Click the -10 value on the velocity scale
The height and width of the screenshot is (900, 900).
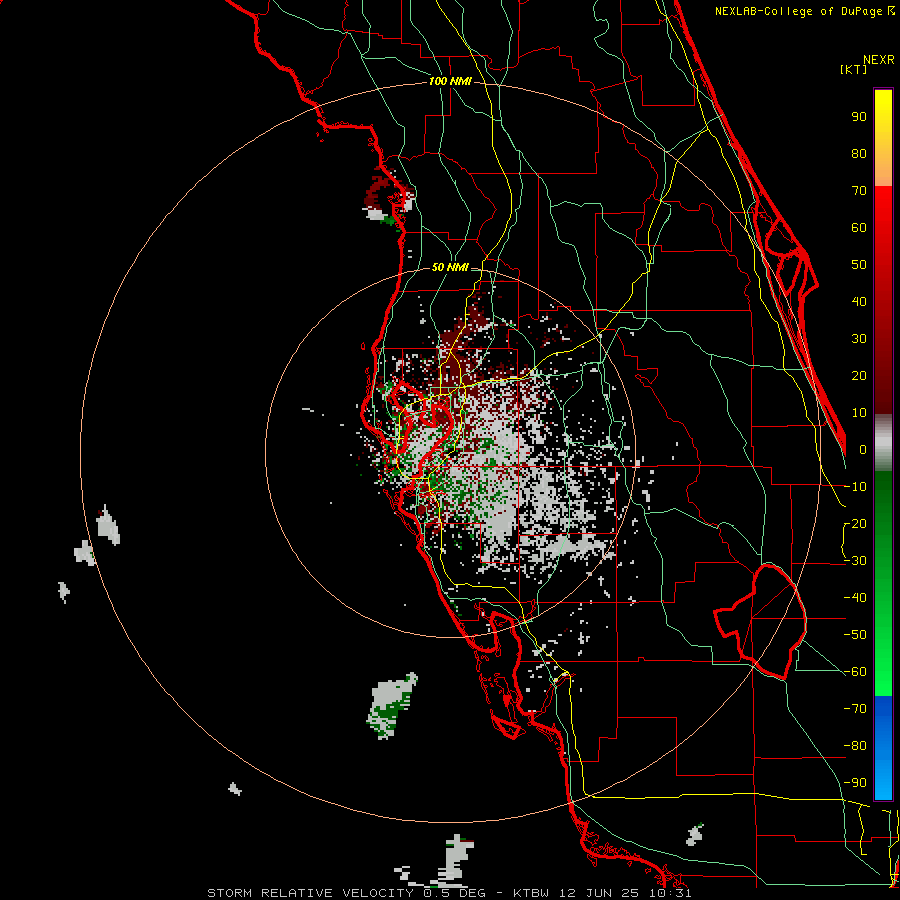[855, 487]
